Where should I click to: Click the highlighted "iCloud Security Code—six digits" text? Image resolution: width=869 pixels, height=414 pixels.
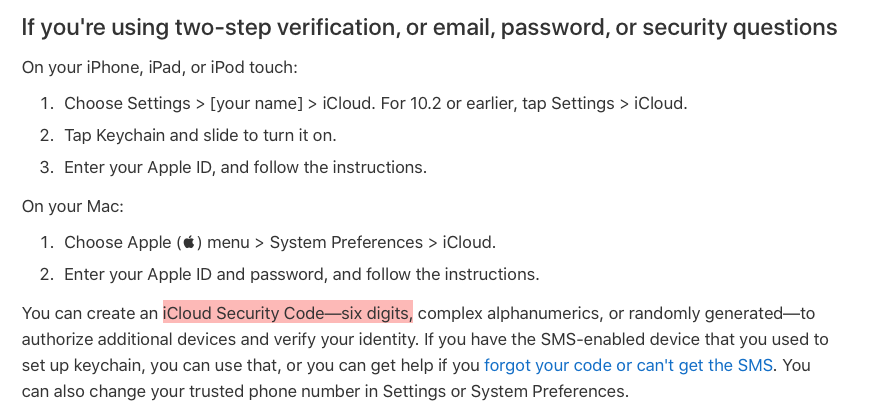(x=288, y=313)
